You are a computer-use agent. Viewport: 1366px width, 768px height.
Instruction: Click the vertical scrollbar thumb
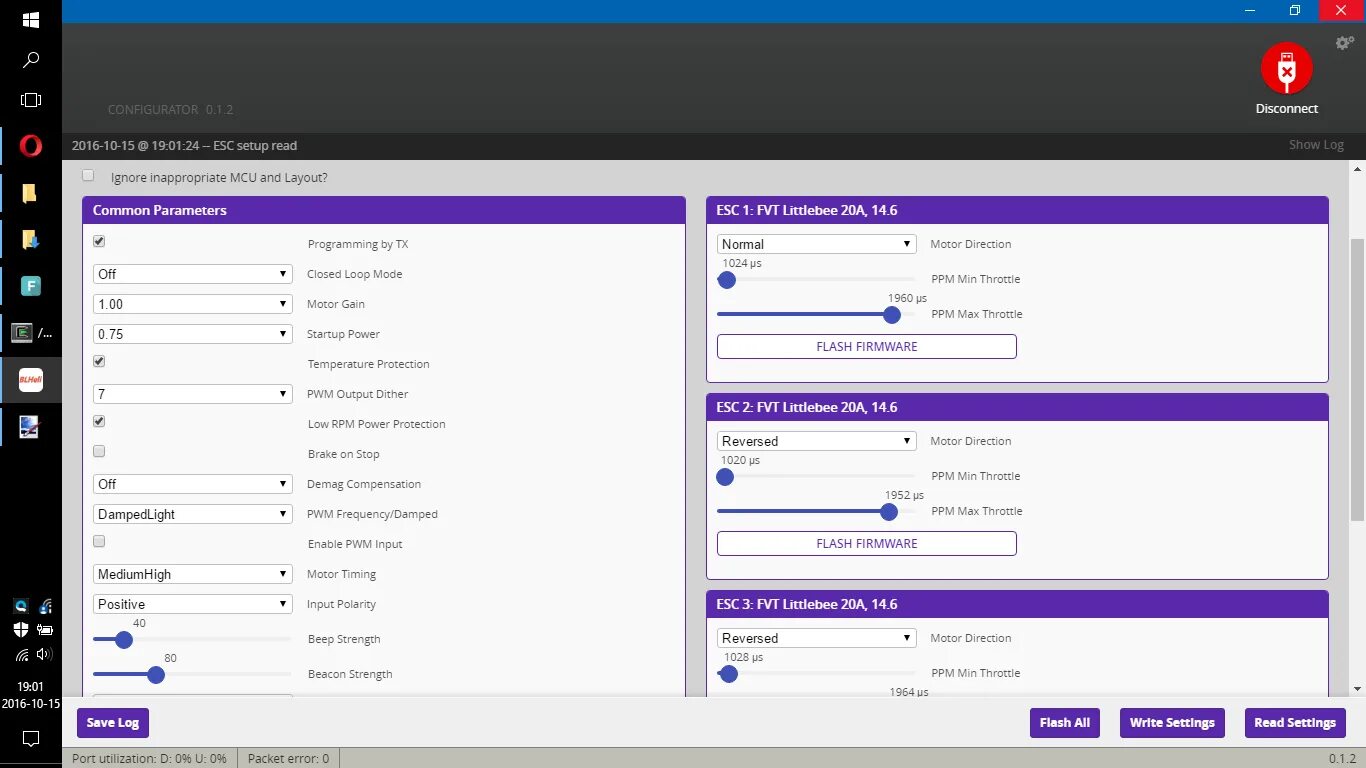(x=1357, y=379)
